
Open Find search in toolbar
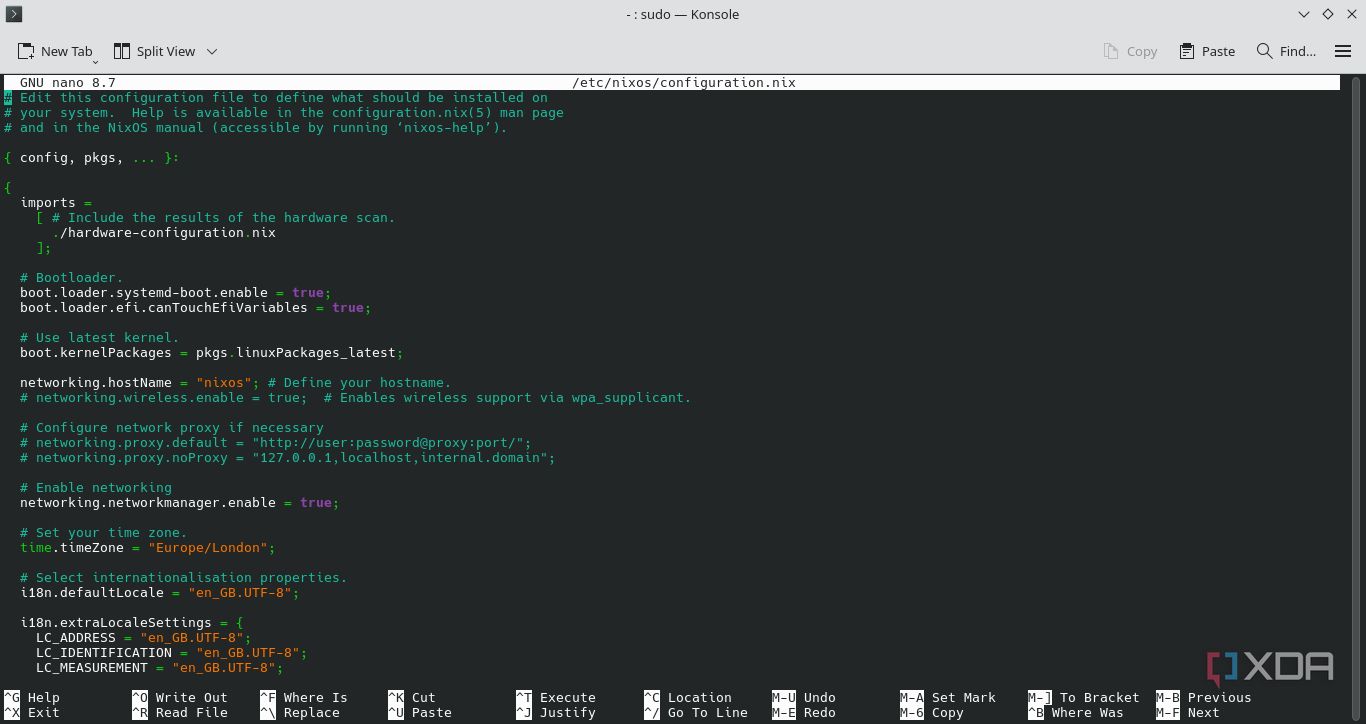click(x=1287, y=51)
